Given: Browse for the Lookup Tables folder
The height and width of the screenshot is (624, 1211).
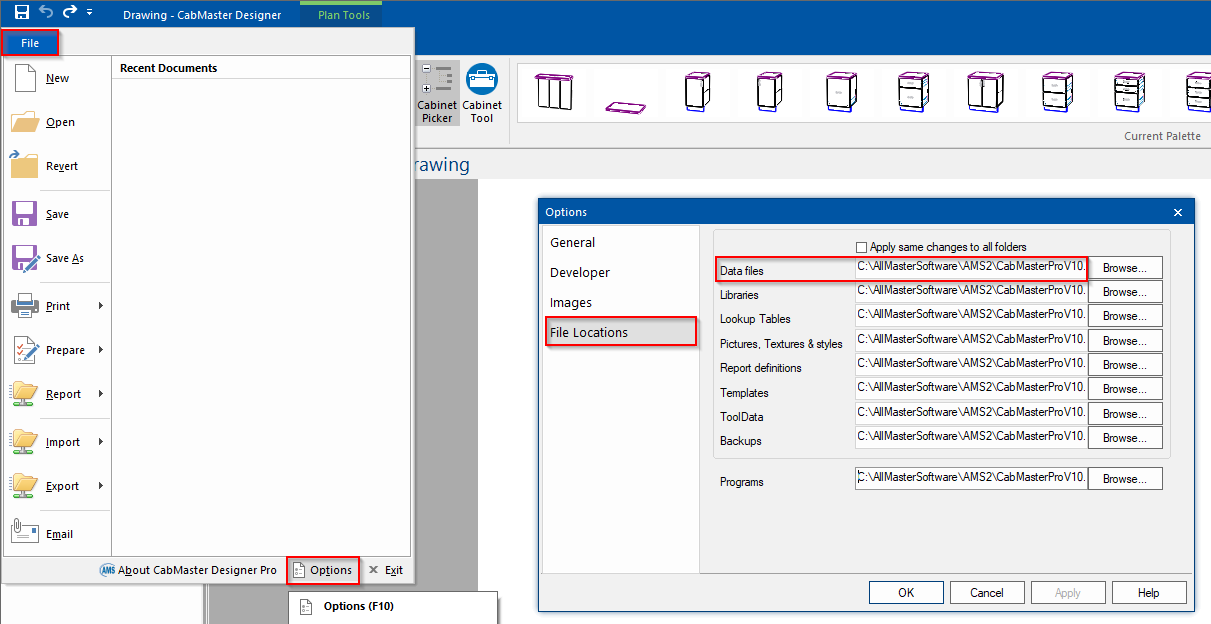Looking at the screenshot, I should coord(1125,316).
